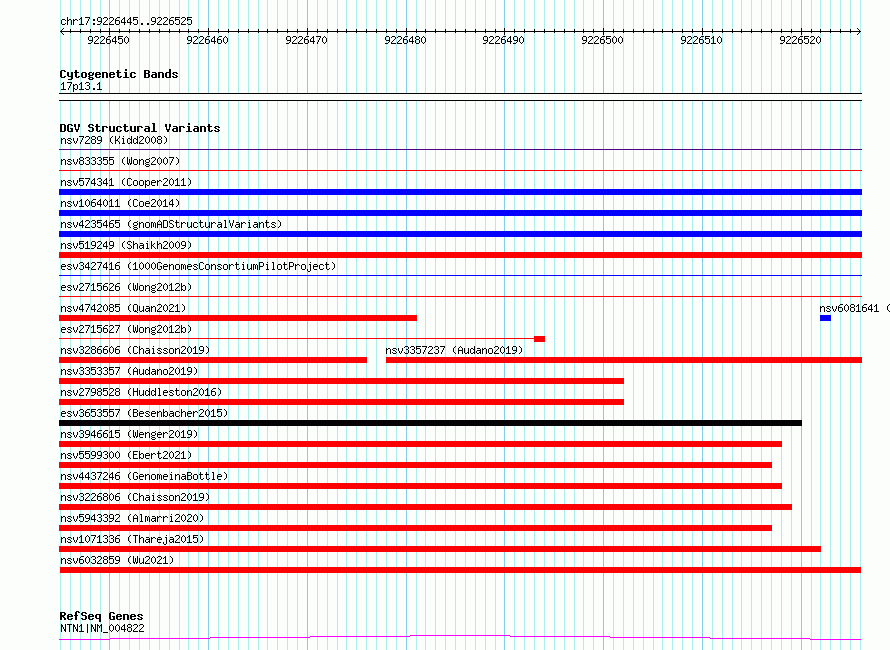This screenshot has width=890, height=650.
Task: Open the RefSeq Genes track heading
Action: 101,616
